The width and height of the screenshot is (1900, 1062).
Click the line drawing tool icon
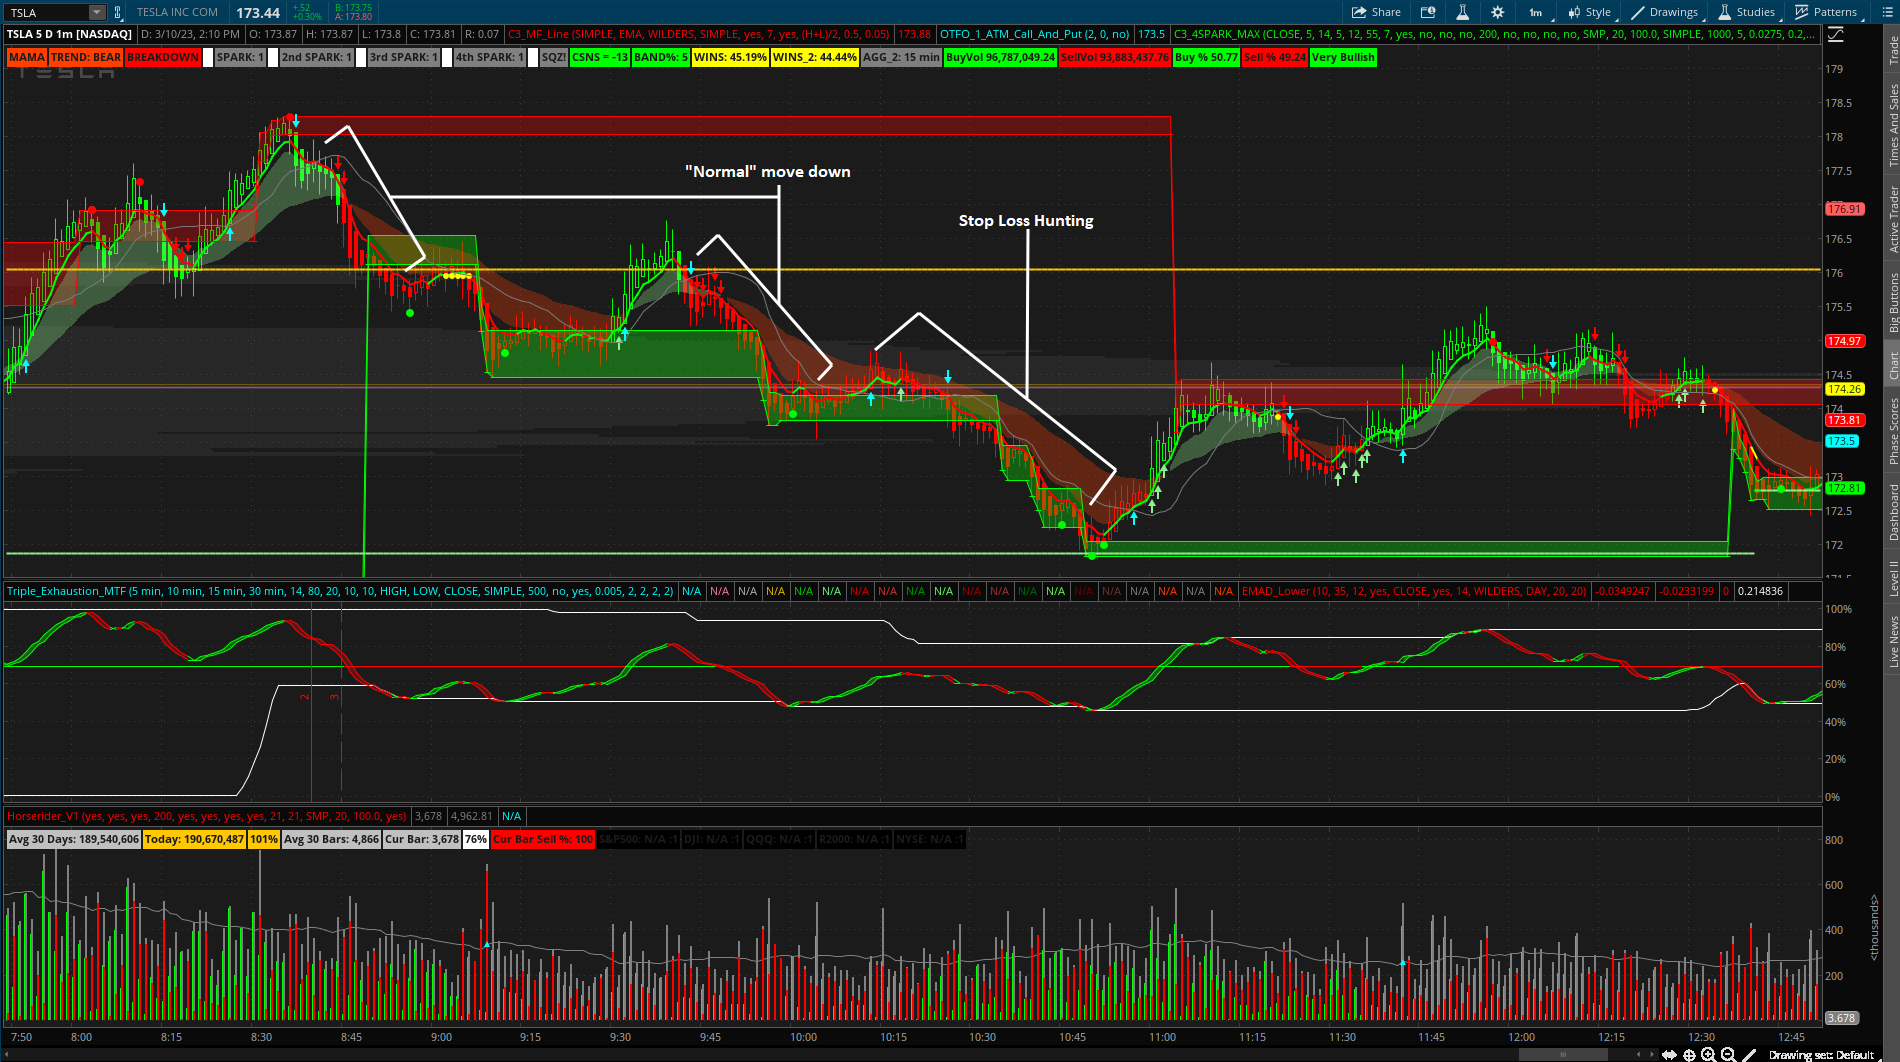tap(1749, 1054)
